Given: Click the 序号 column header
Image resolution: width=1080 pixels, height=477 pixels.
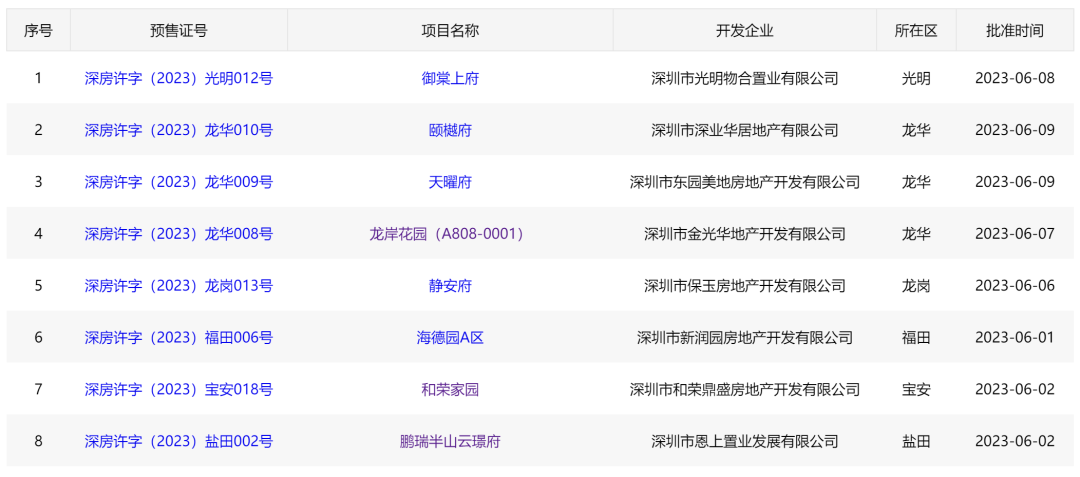Looking at the screenshot, I should click(x=39, y=30).
